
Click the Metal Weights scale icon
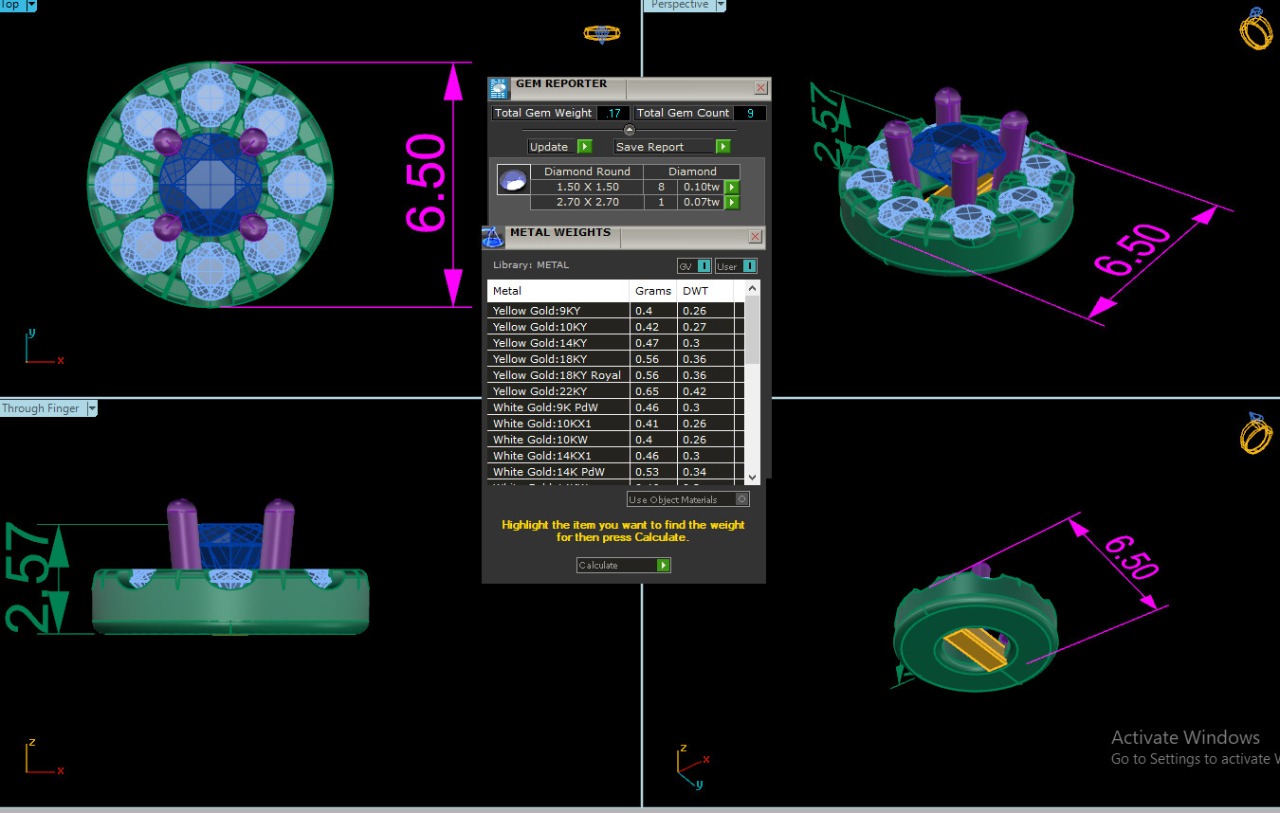[x=493, y=237]
